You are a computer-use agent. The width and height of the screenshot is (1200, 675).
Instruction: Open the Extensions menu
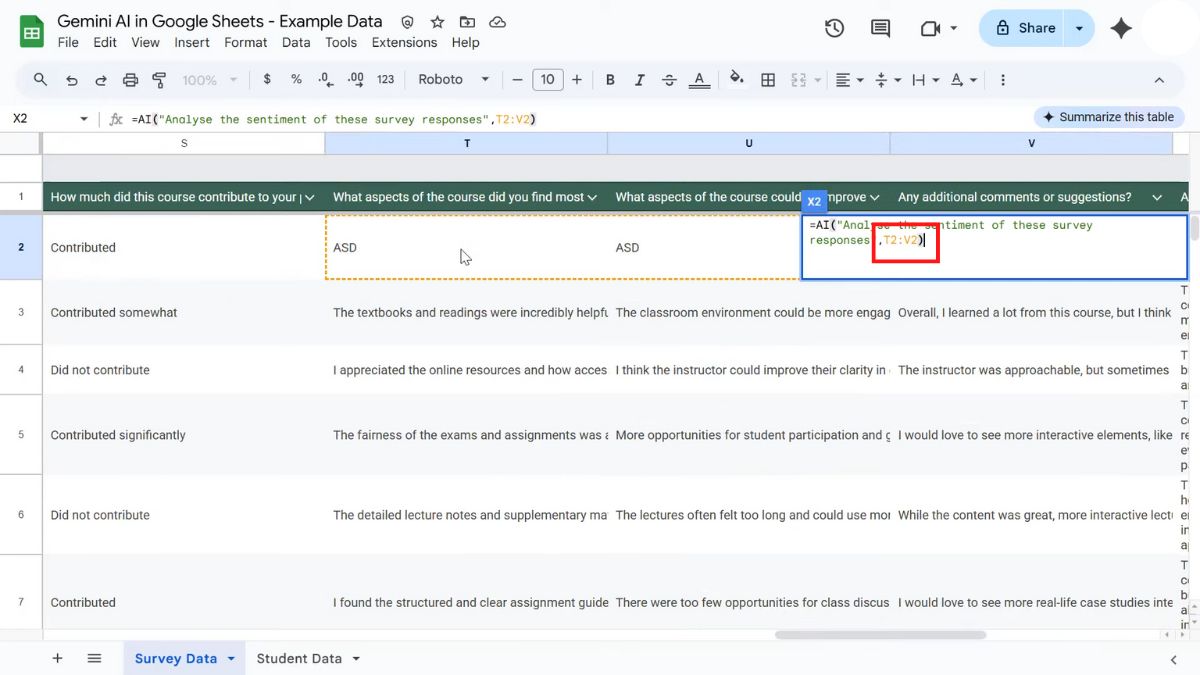click(x=404, y=42)
